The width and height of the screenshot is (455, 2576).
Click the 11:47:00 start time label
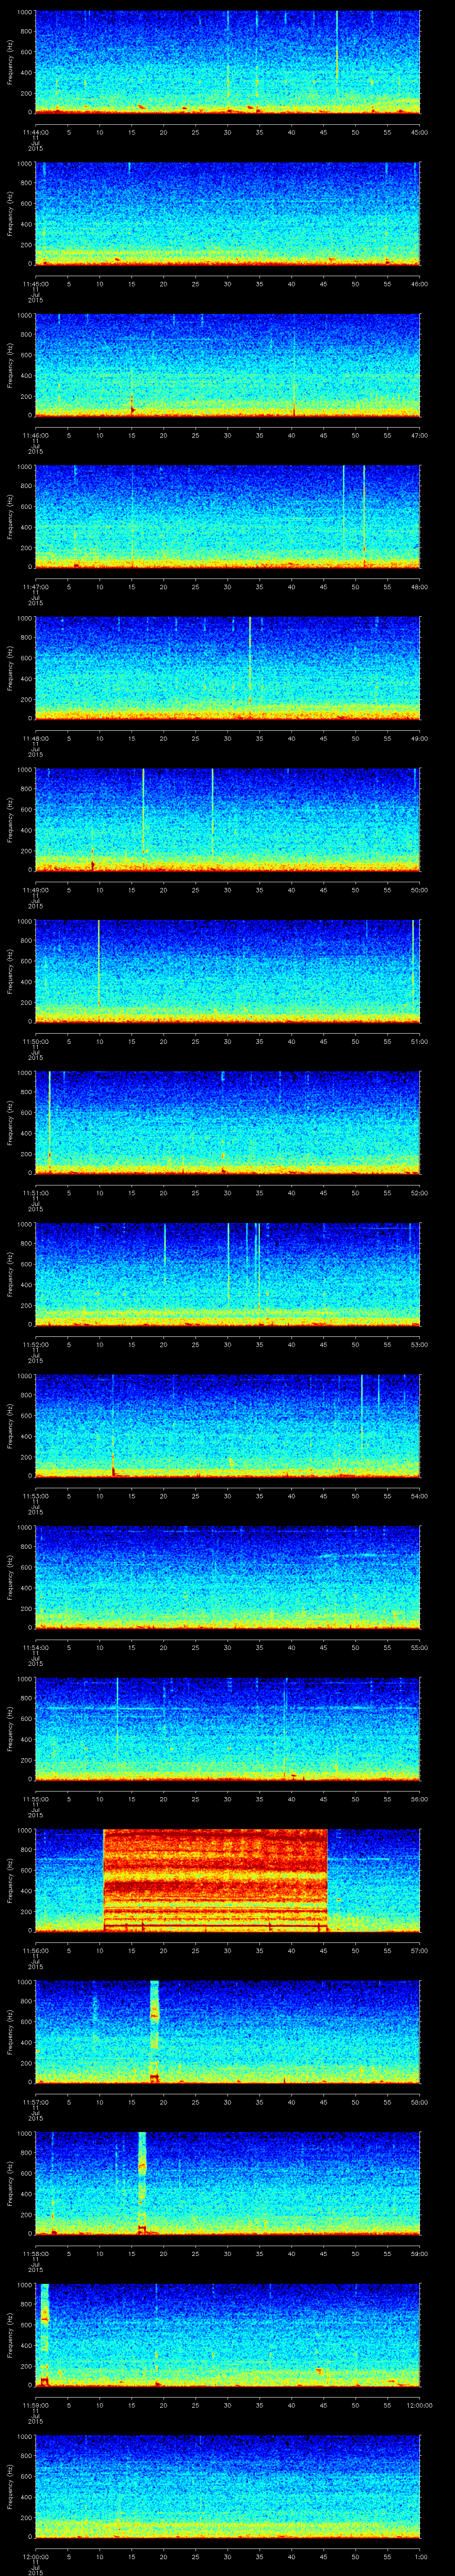(35, 587)
